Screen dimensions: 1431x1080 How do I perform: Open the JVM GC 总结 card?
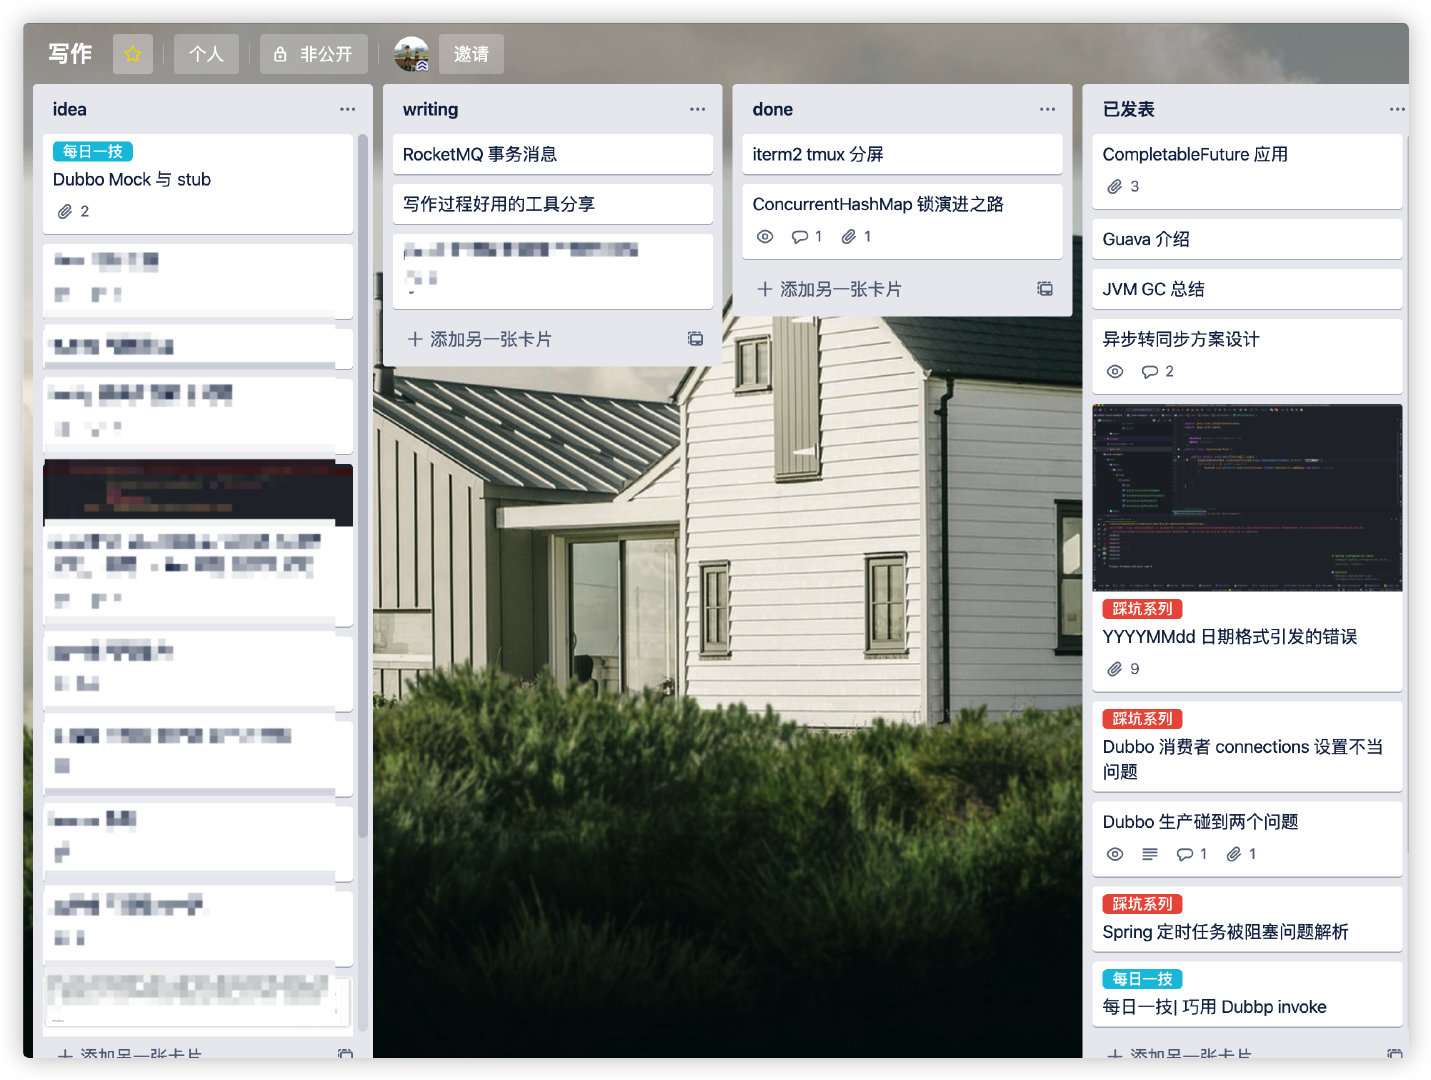click(1248, 289)
